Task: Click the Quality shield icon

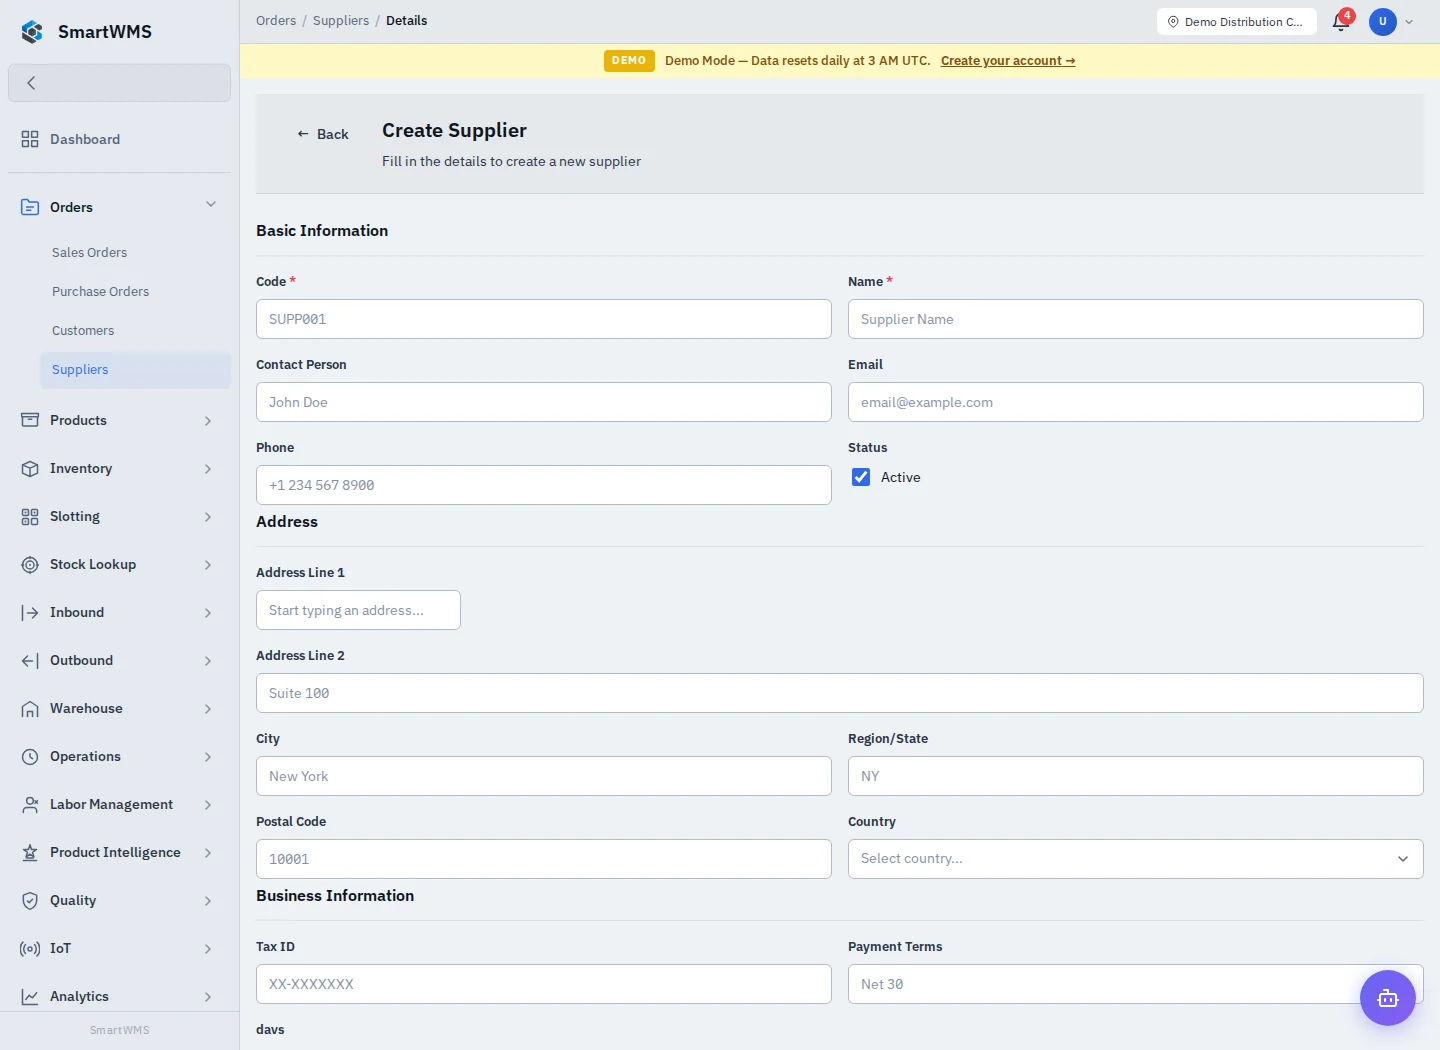Action: coord(30,900)
